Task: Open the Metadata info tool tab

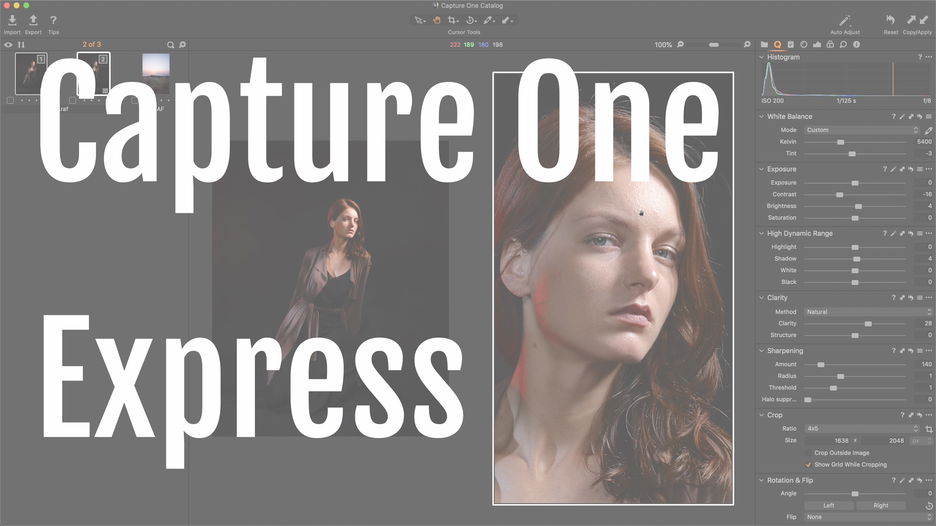Action: [856, 44]
